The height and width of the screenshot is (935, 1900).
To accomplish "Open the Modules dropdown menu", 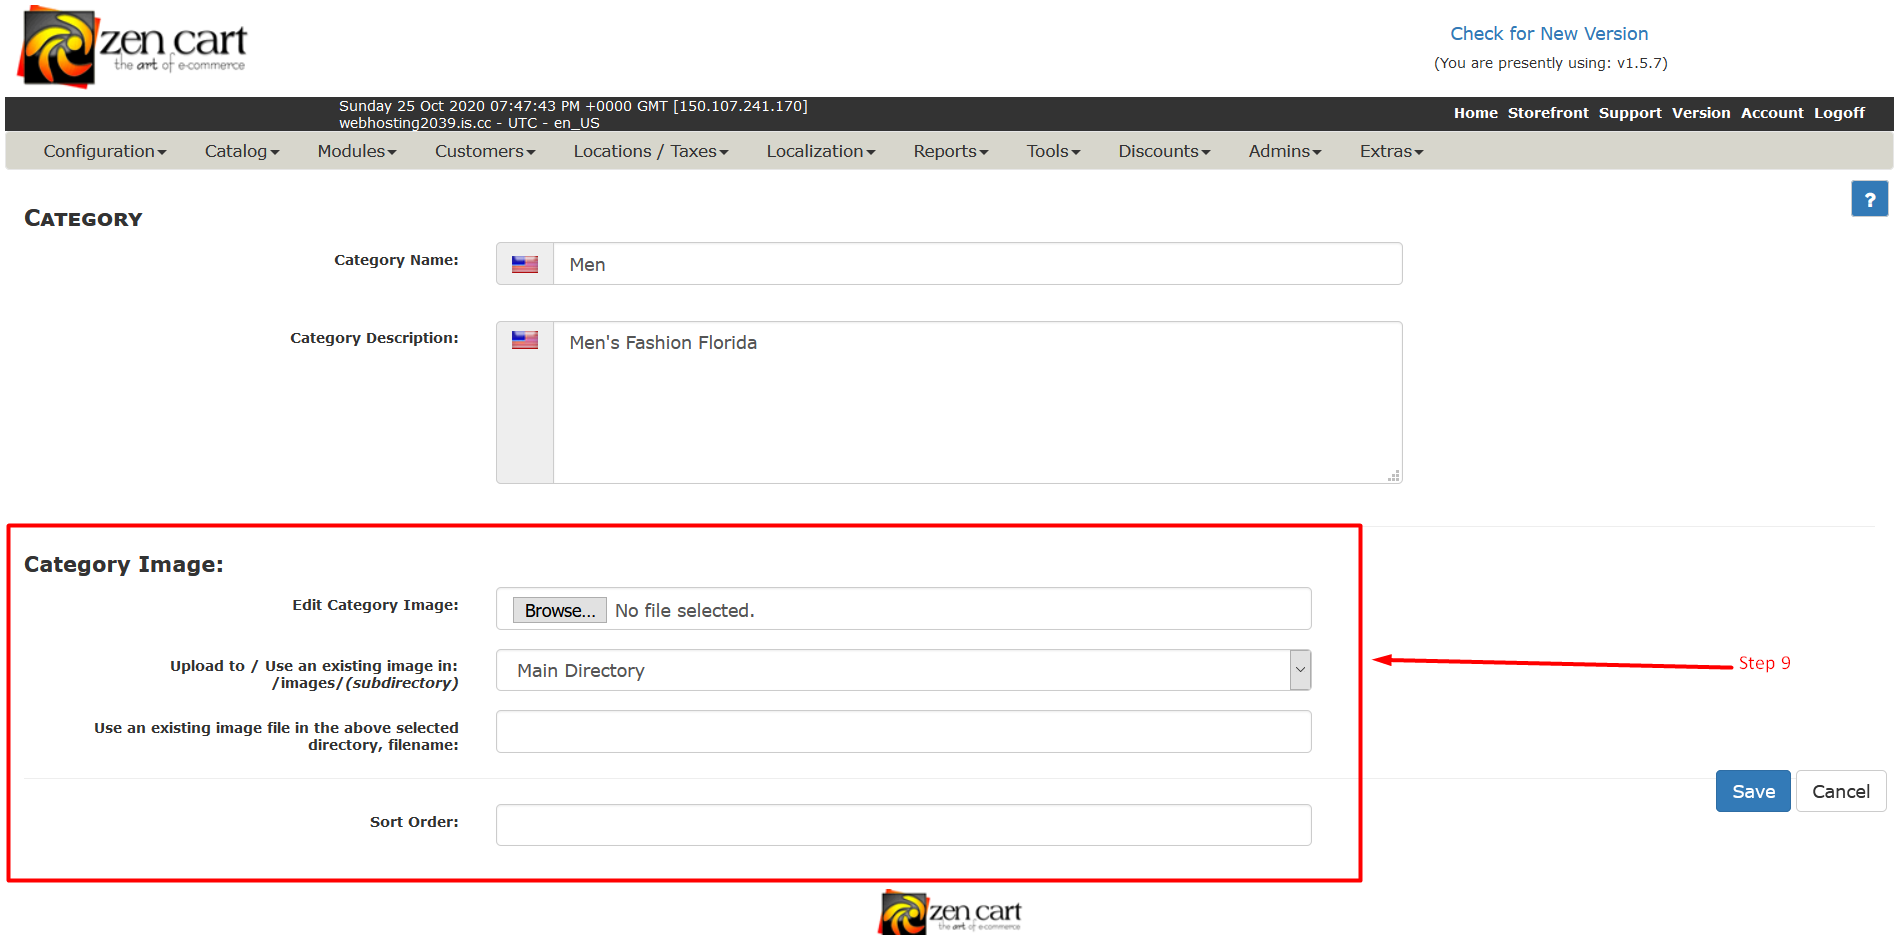I will [357, 151].
